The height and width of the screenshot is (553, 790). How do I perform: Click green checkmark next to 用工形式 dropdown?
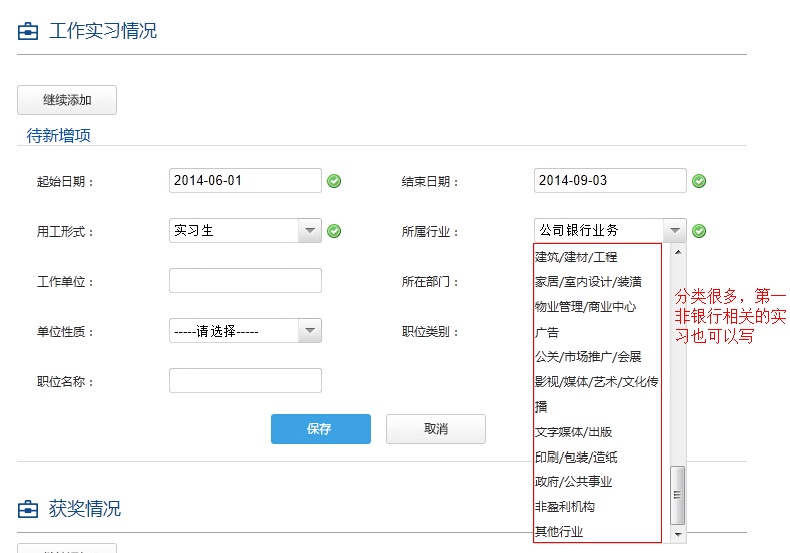tap(335, 231)
